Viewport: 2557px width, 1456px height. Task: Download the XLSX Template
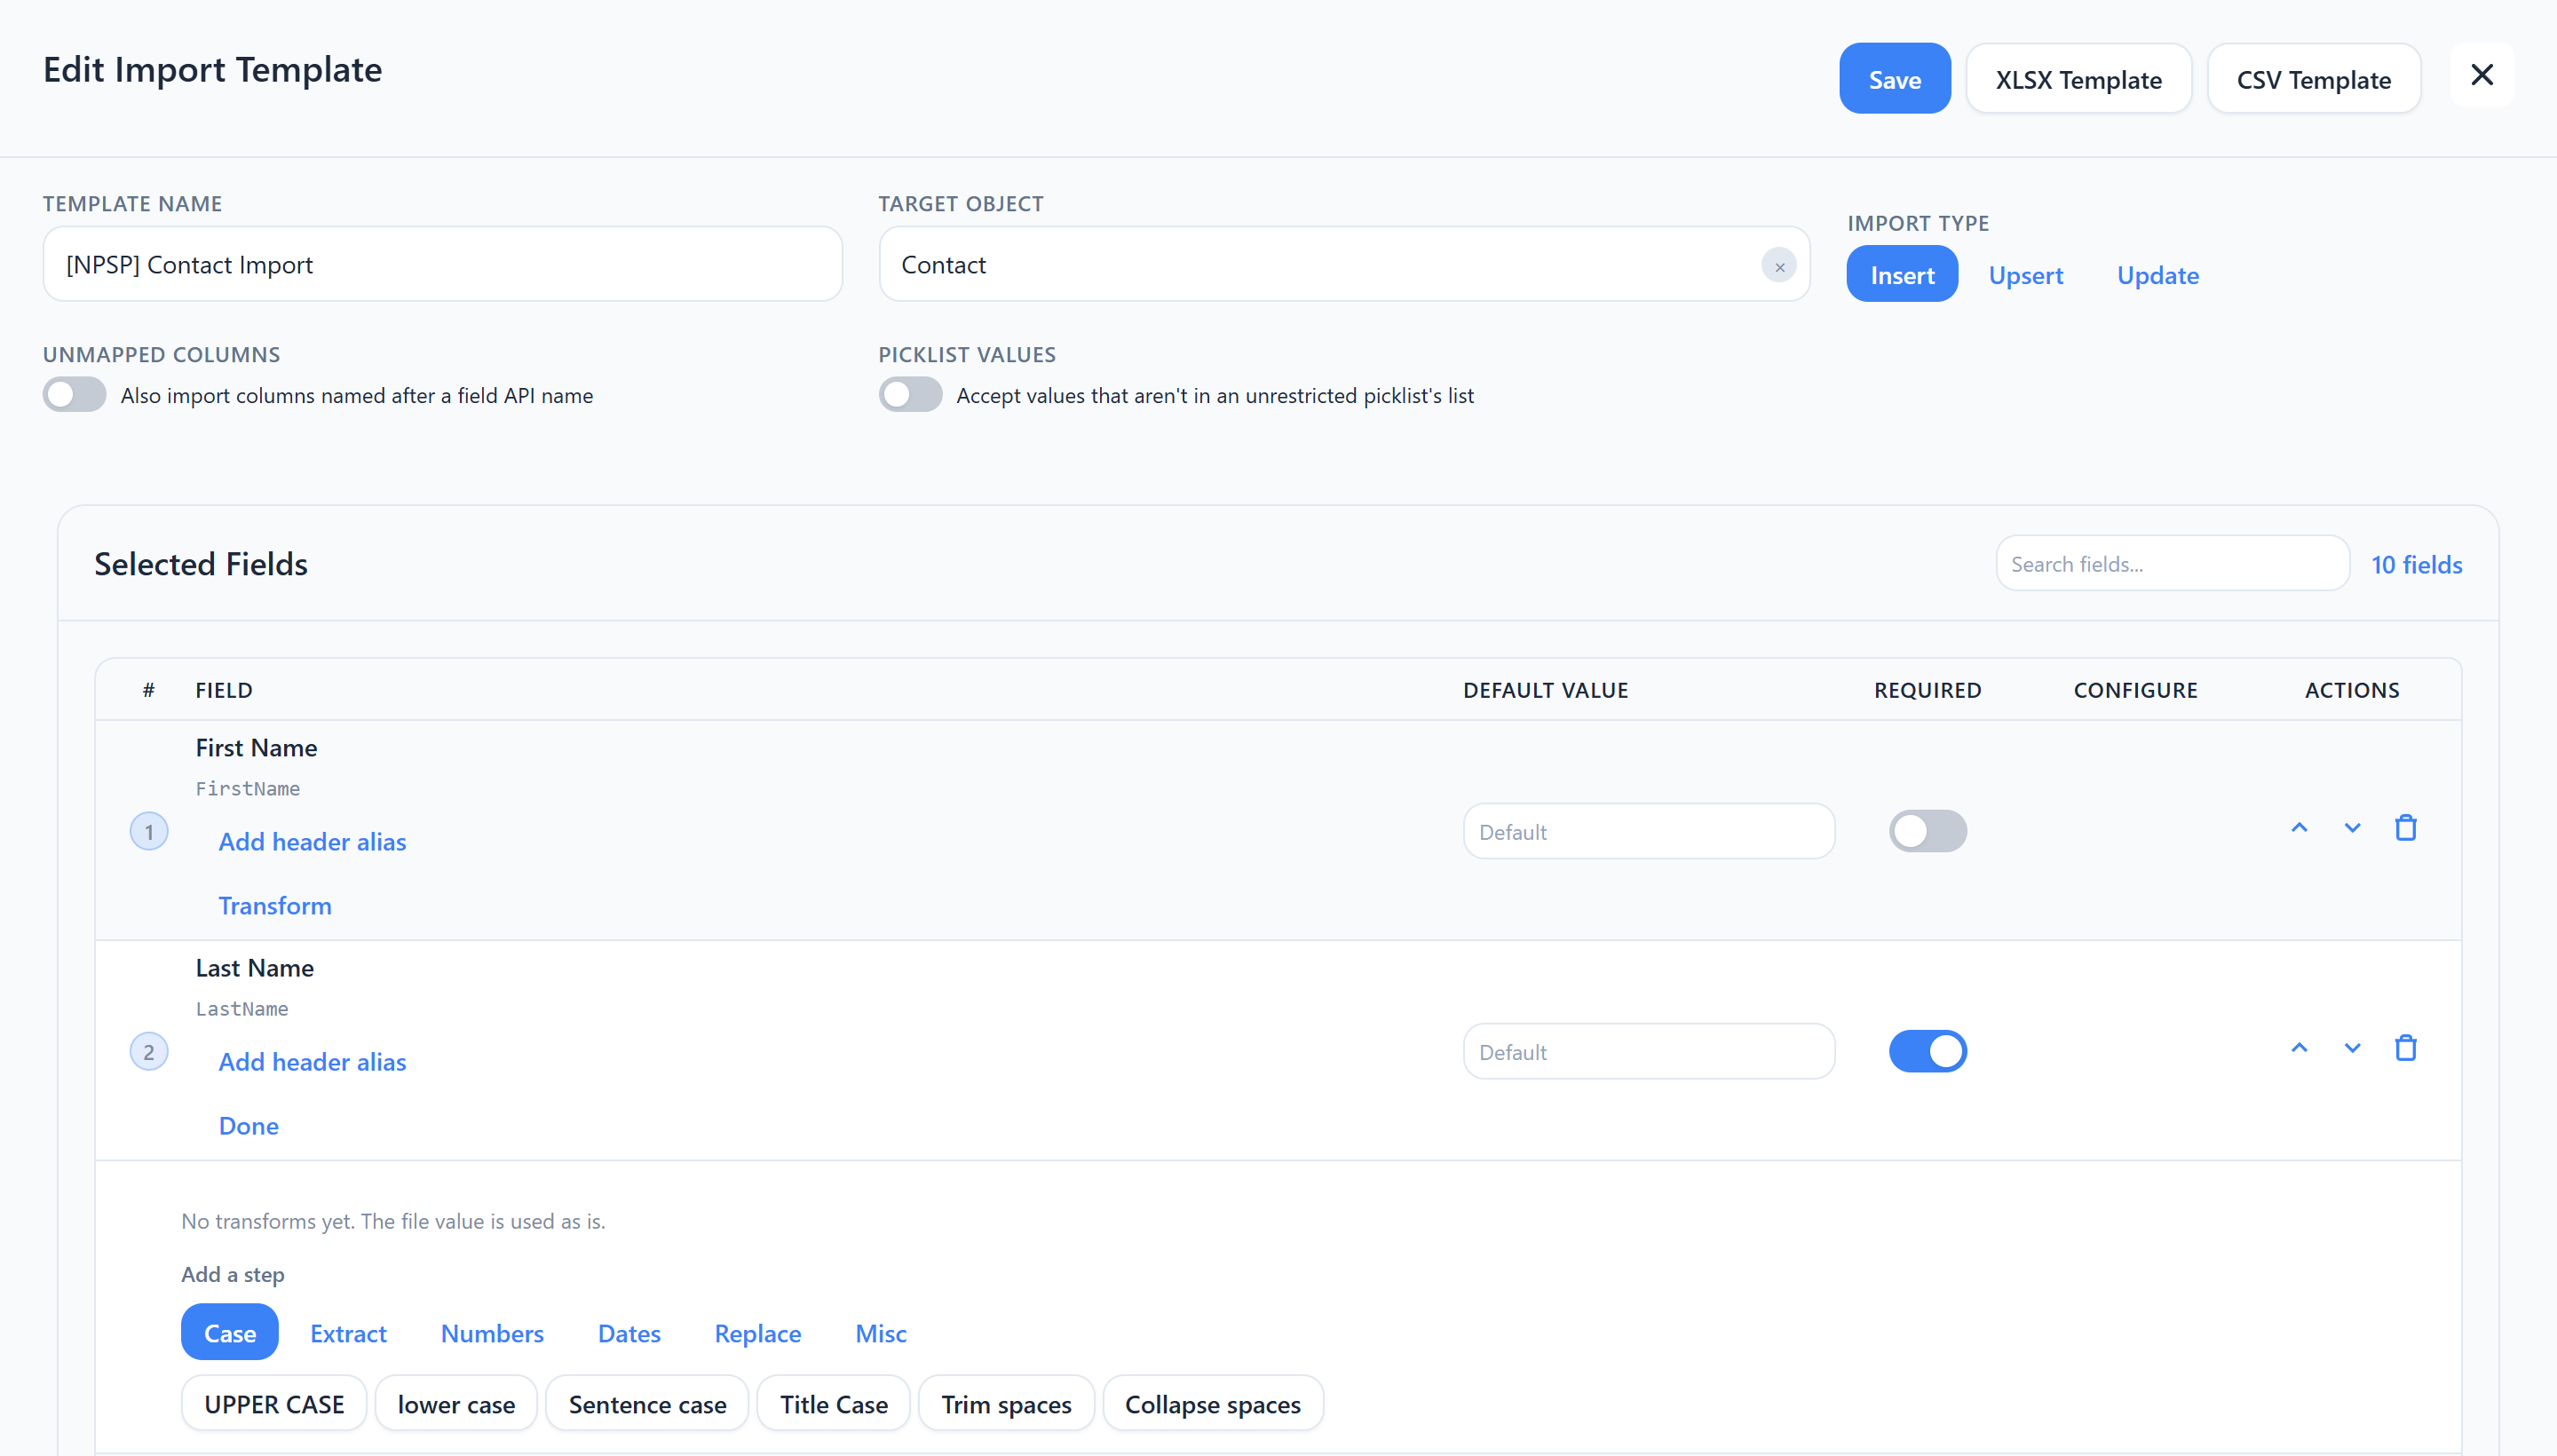click(x=2078, y=79)
